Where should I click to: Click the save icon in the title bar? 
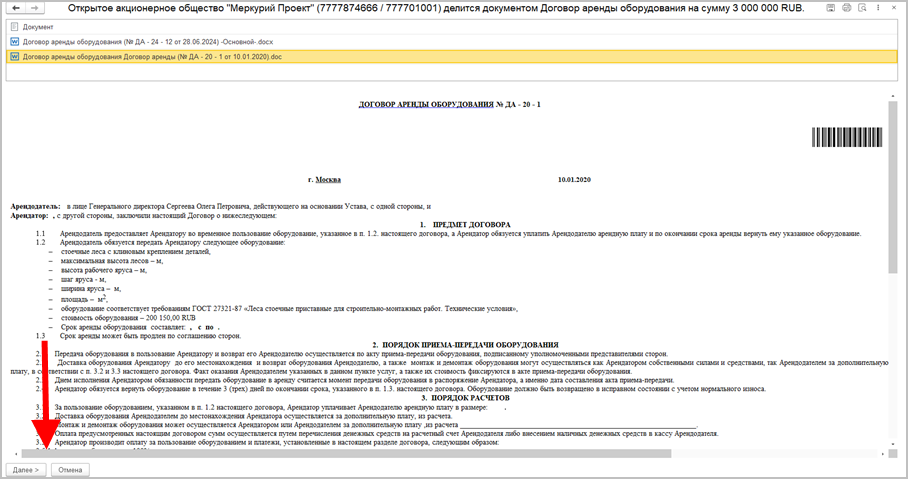(830, 8)
